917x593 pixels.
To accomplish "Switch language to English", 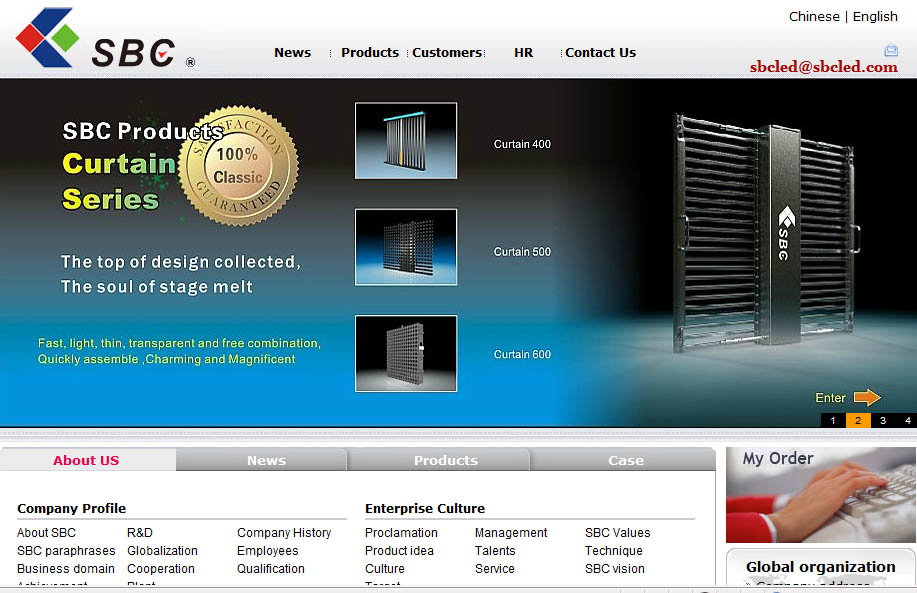I will (875, 16).
